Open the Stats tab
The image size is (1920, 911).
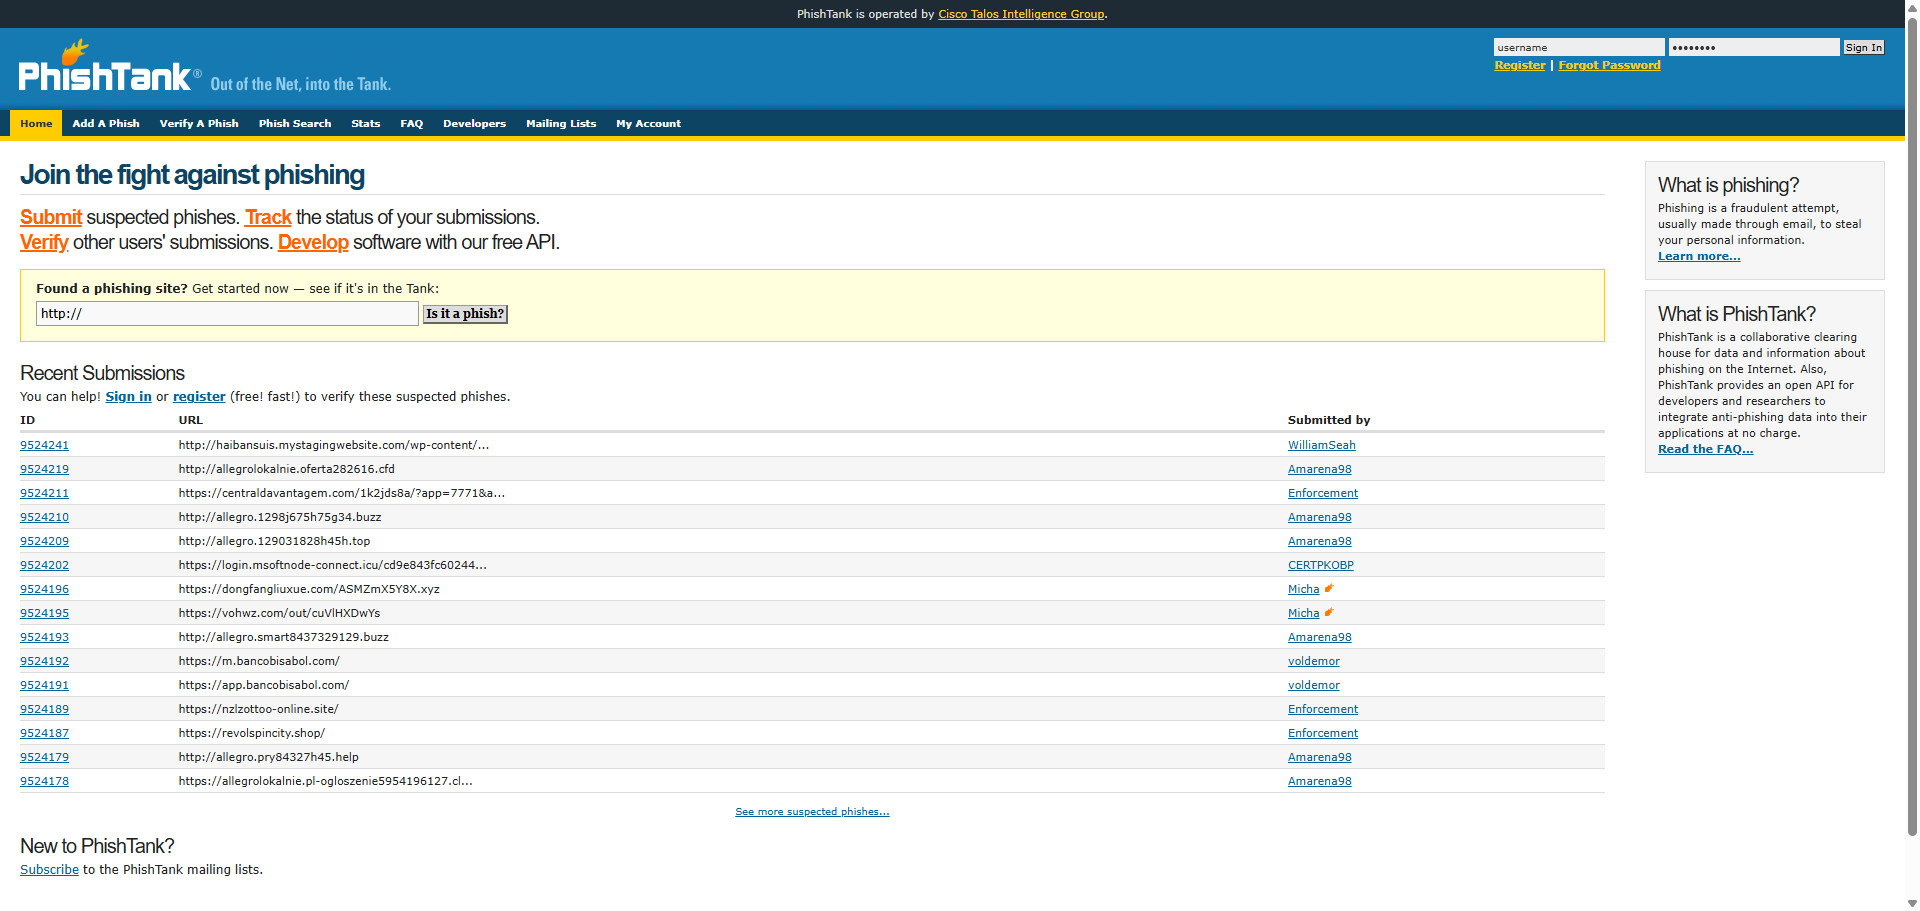point(366,123)
